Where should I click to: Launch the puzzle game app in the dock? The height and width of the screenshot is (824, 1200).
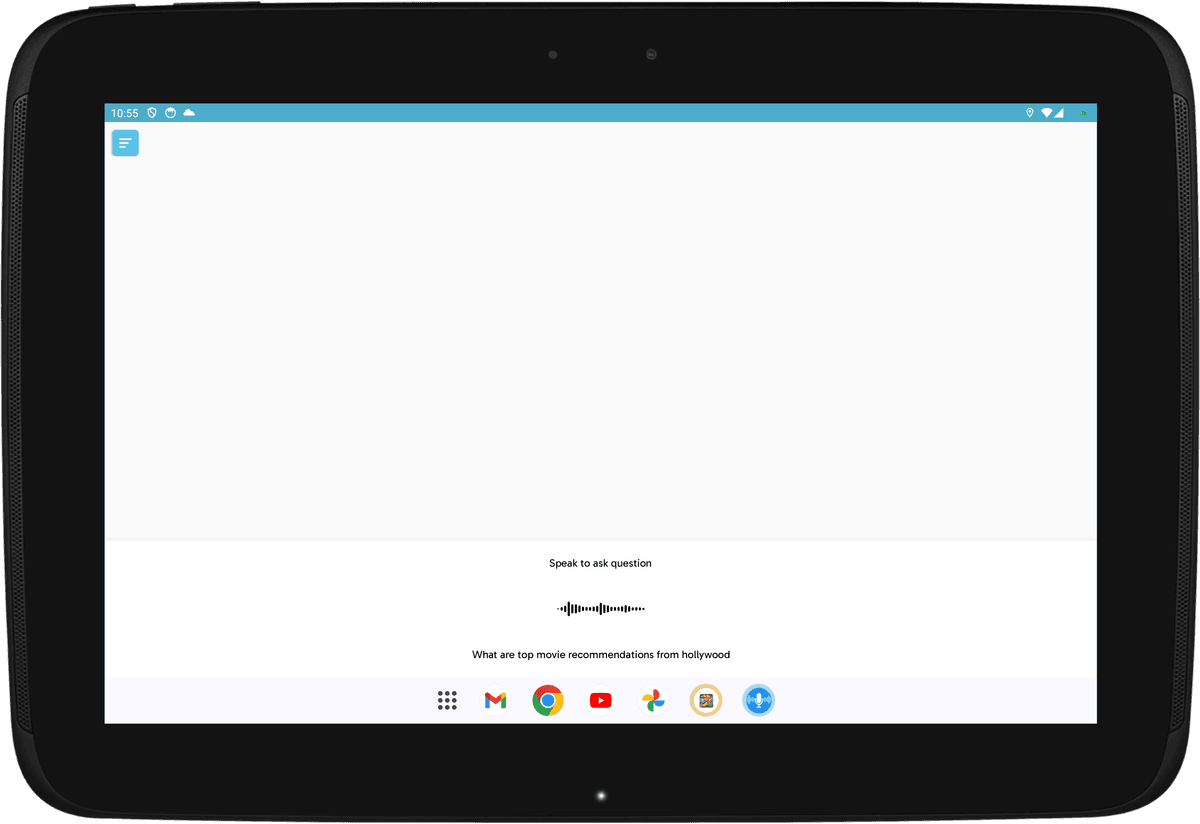pyautogui.click(x=706, y=700)
